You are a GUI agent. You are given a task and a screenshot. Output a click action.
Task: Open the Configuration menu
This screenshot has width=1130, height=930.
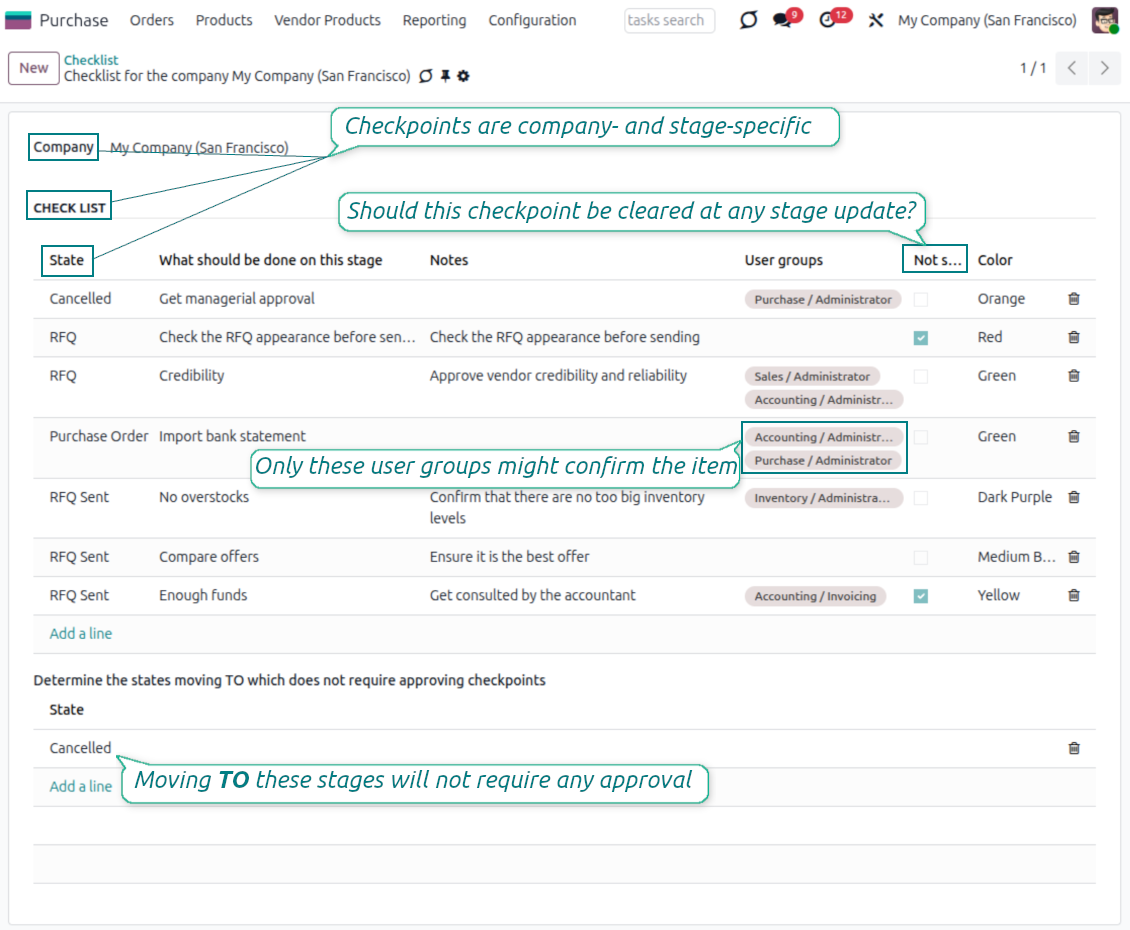pyautogui.click(x=532, y=20)
